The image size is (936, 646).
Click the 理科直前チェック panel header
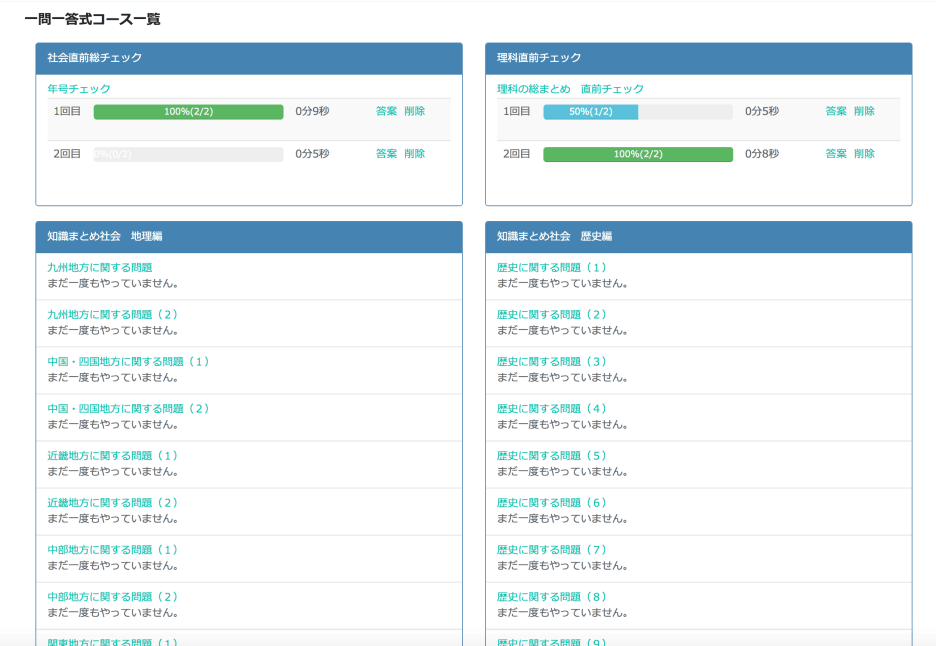[x=698, y=58]
